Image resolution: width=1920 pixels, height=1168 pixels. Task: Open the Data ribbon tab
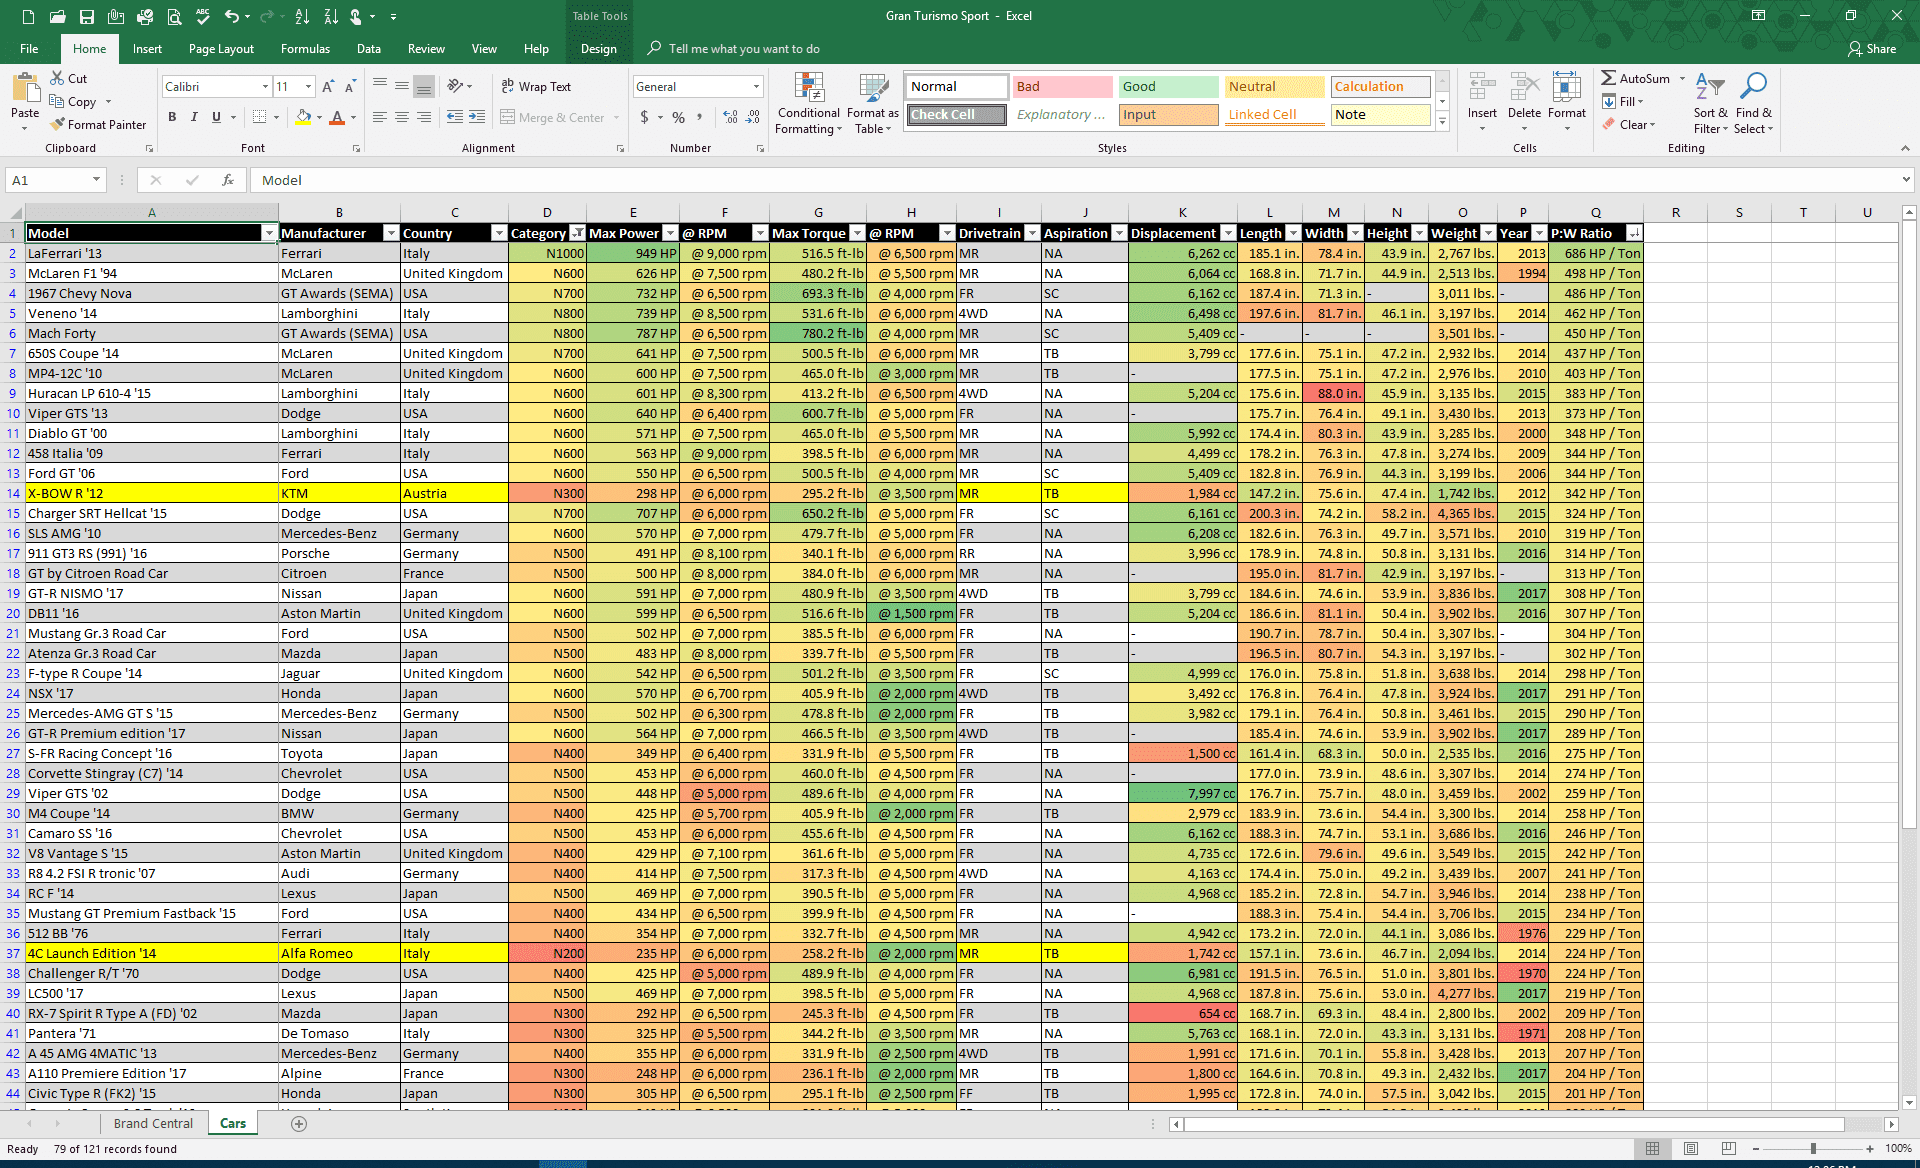point(369,48)
